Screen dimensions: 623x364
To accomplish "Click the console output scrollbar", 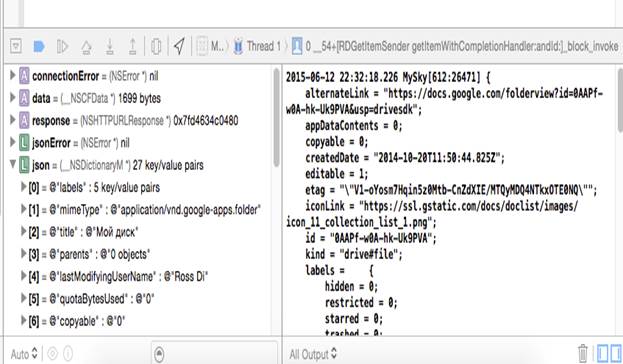I will click(620, 100).
